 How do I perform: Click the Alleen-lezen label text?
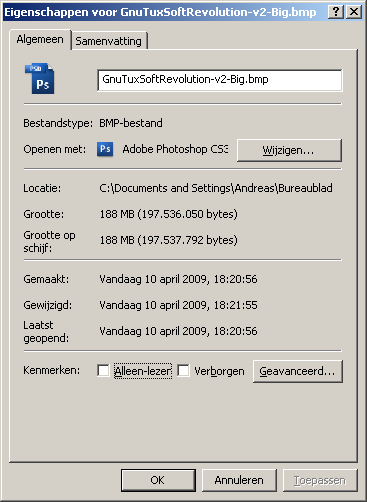click(x=143, y=371)
